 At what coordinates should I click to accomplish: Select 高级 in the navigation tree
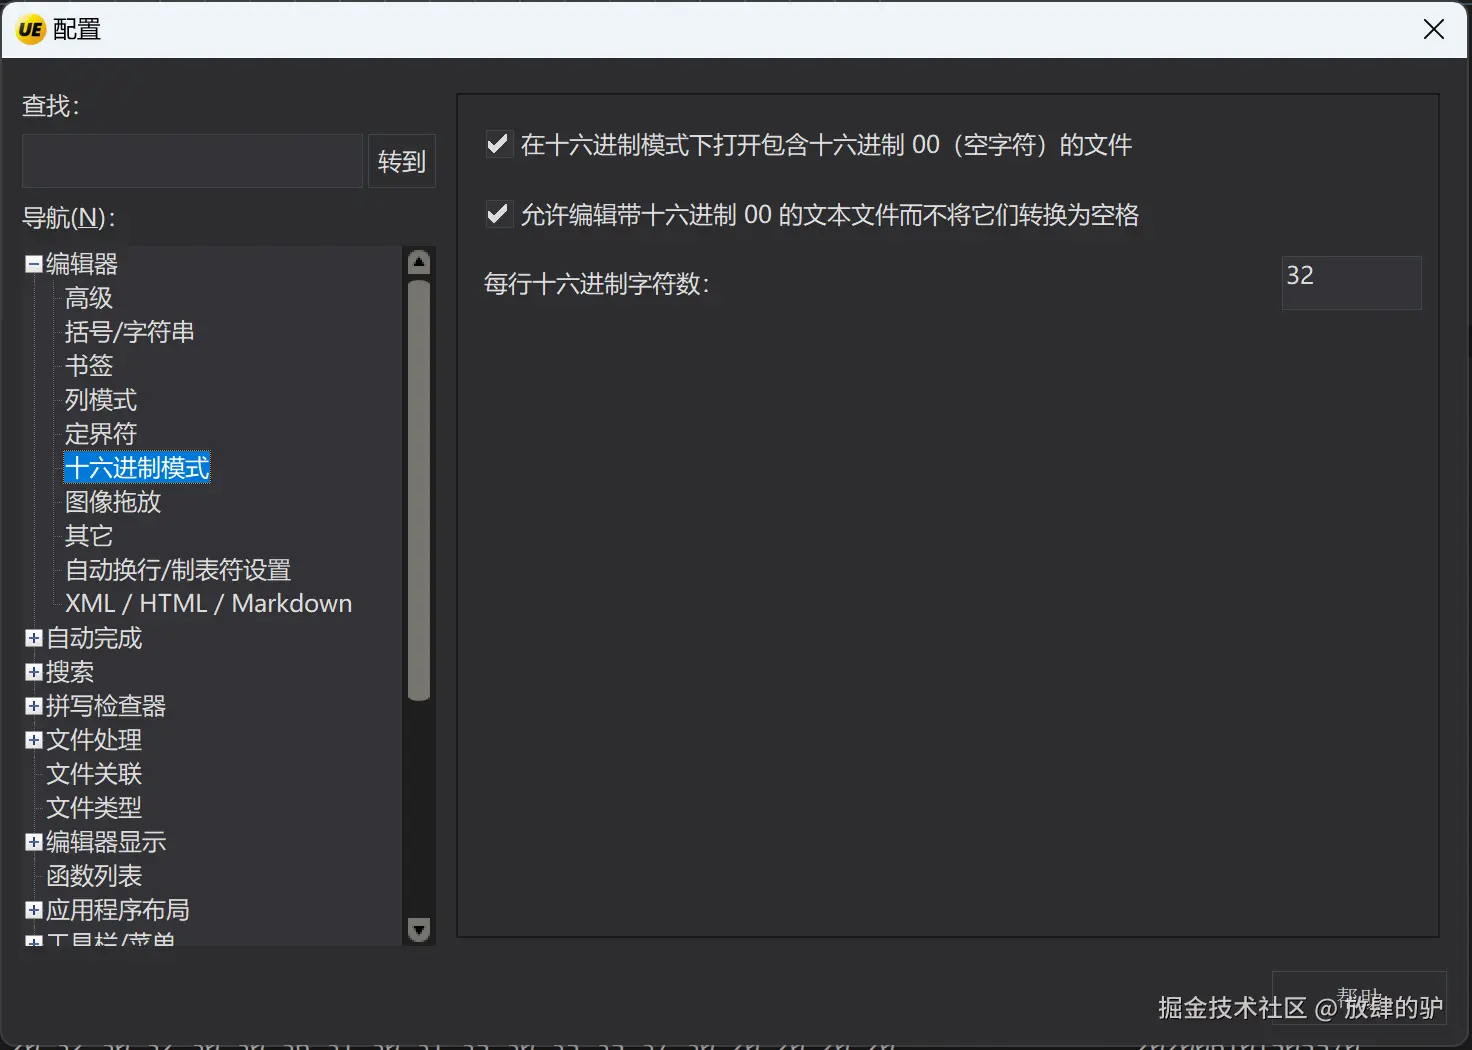coord(89,298)
